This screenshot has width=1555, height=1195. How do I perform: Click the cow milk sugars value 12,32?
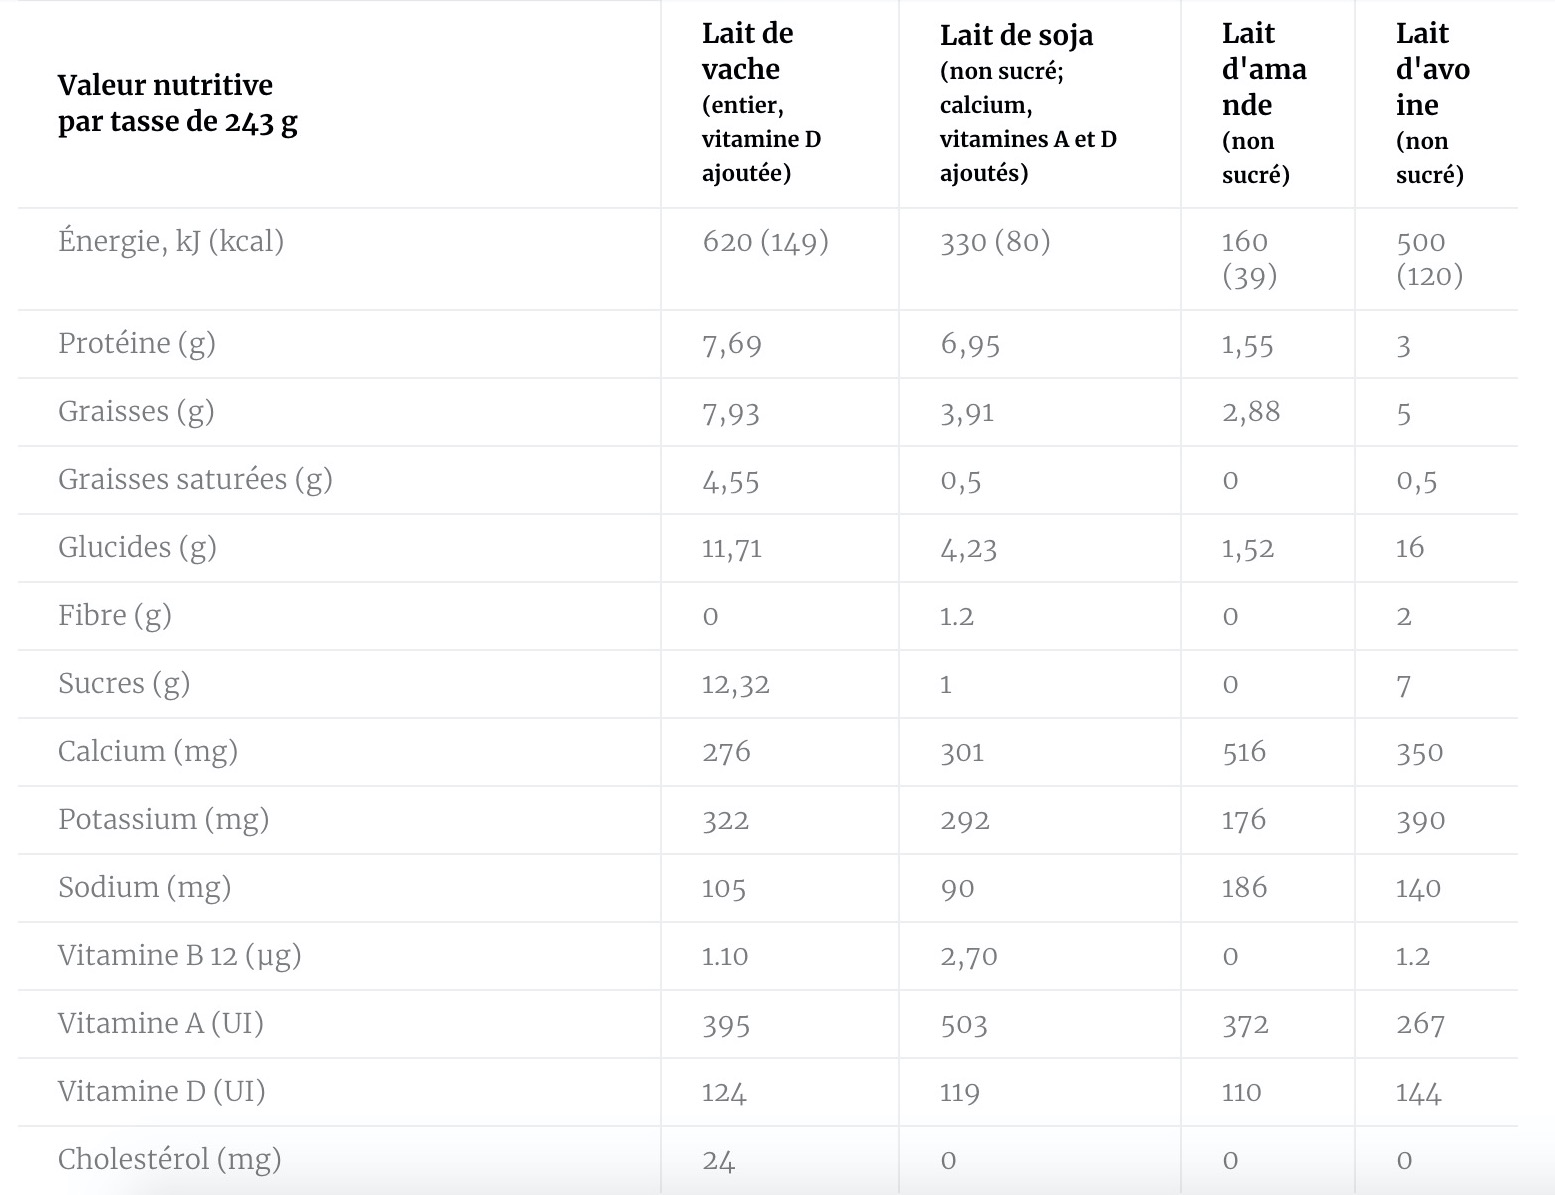click(735, 684)
